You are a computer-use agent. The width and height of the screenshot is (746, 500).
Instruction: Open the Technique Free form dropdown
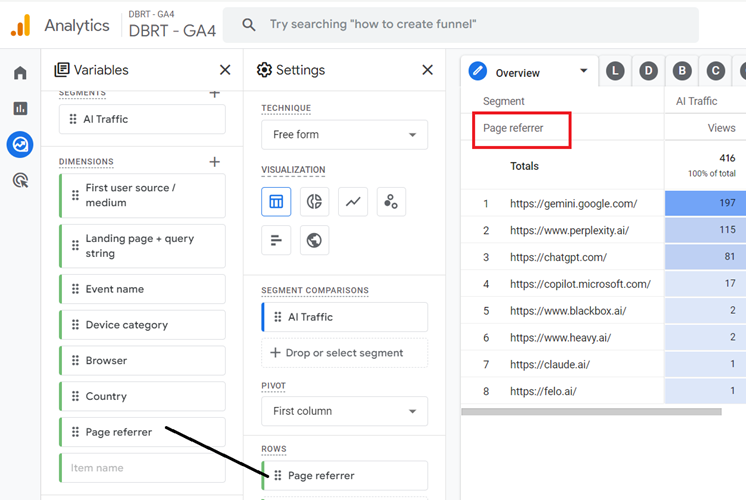(344, 135)
